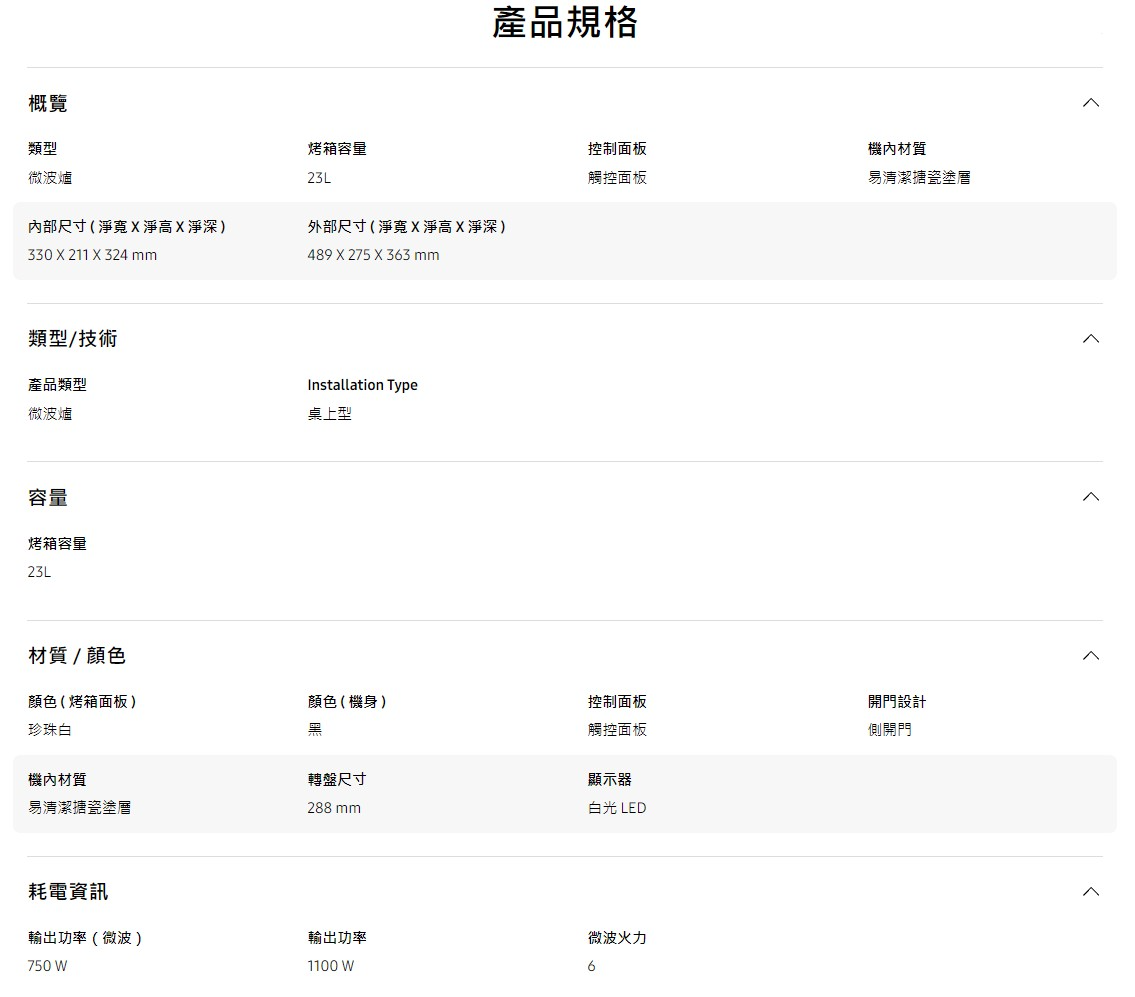
Task: Click the 類型/技術 section heading
Action: [x=73, y=339]
